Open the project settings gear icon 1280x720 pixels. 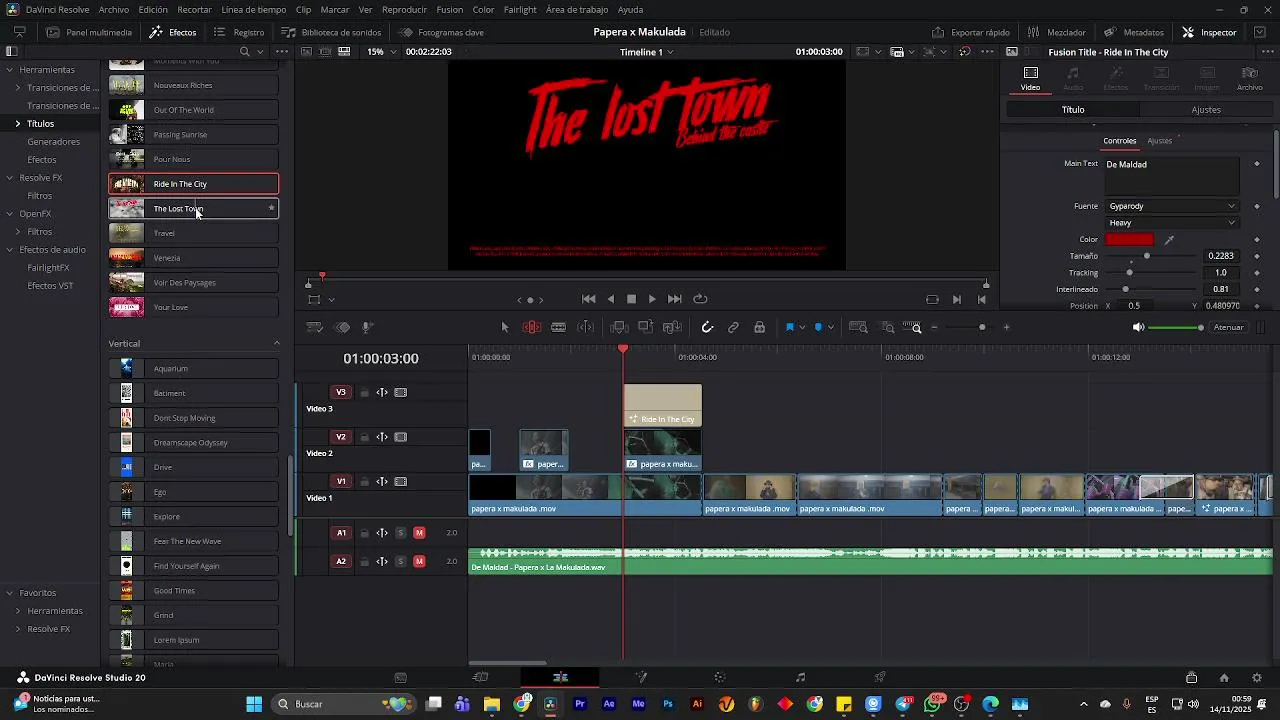(x=1257, y=678)
